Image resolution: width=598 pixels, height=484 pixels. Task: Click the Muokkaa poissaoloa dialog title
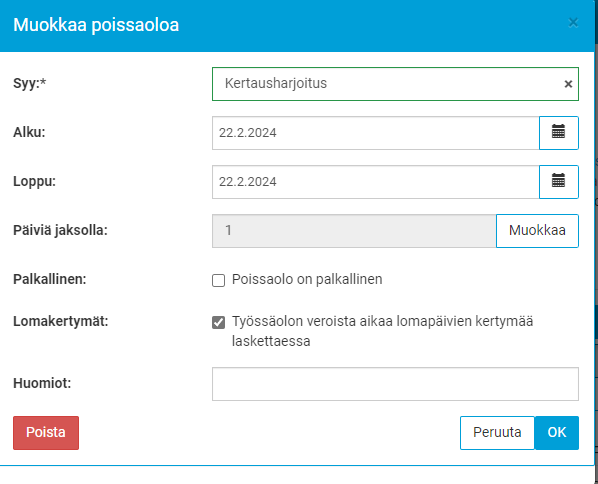coord(96,25)
